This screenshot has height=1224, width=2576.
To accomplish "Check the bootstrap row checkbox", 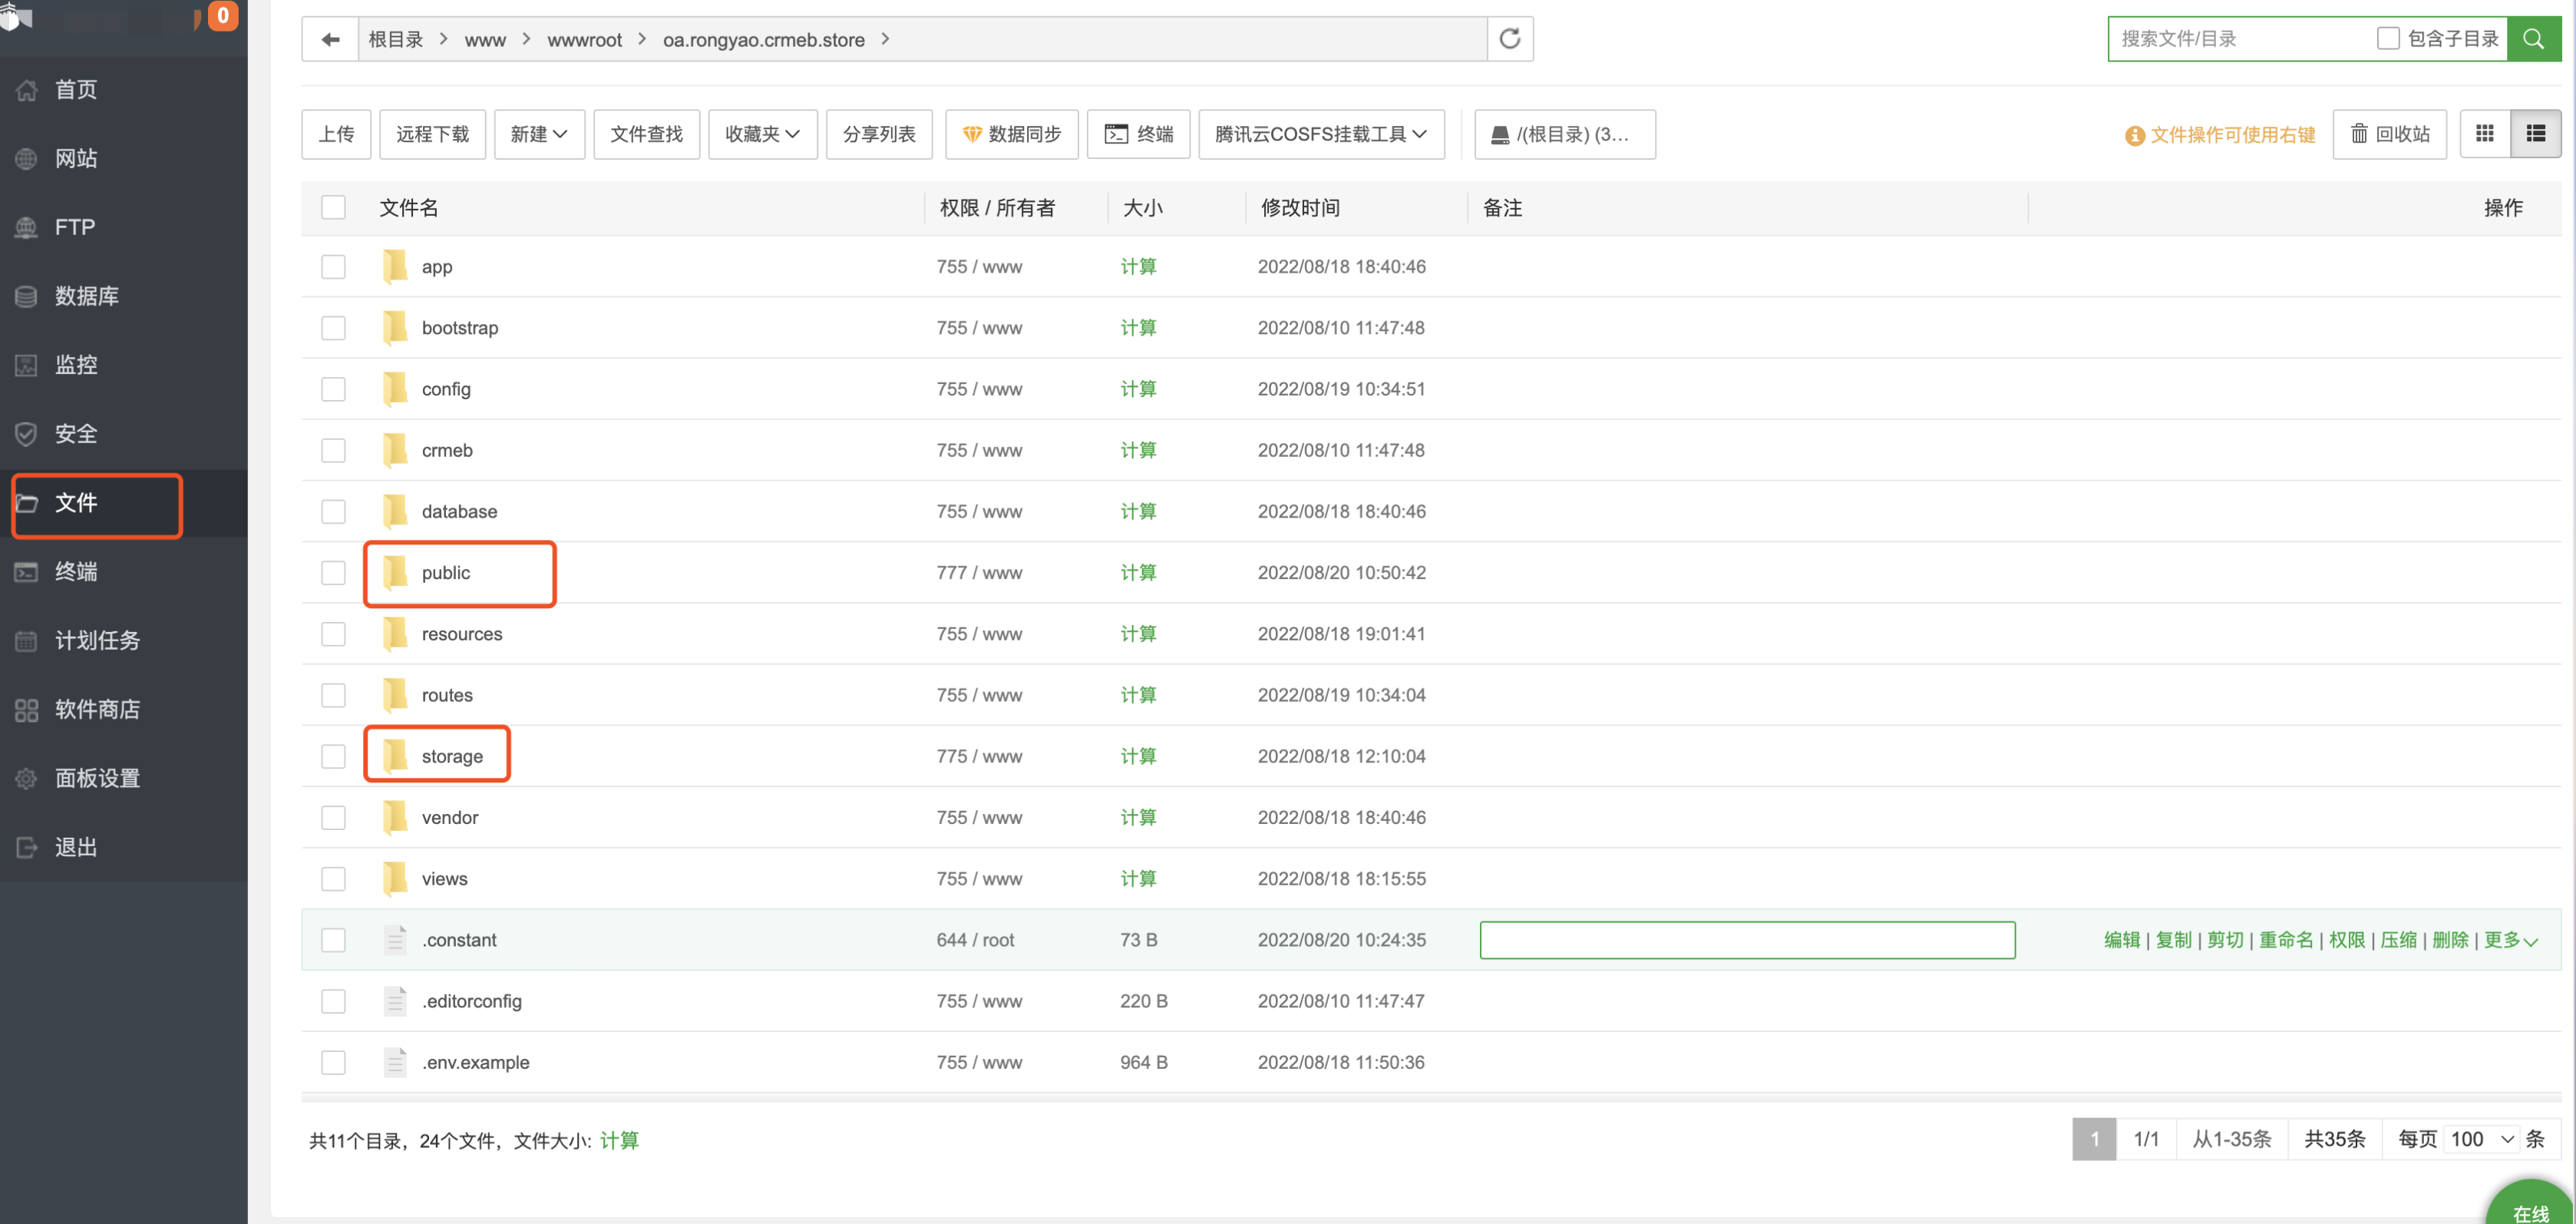I will (x=333, y=328).
